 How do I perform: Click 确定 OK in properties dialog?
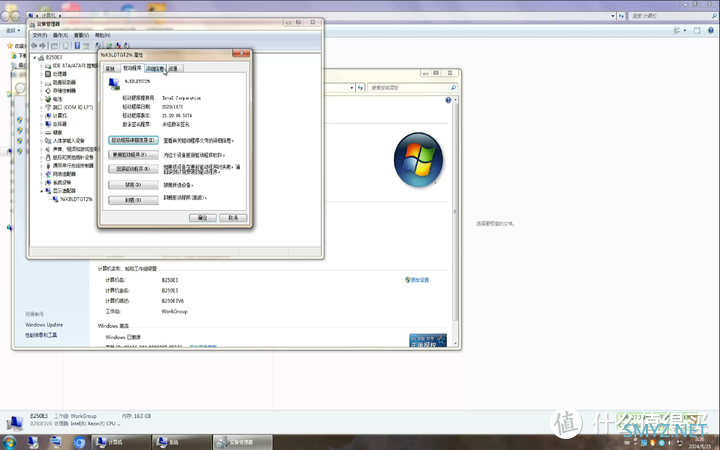[202, 218]
